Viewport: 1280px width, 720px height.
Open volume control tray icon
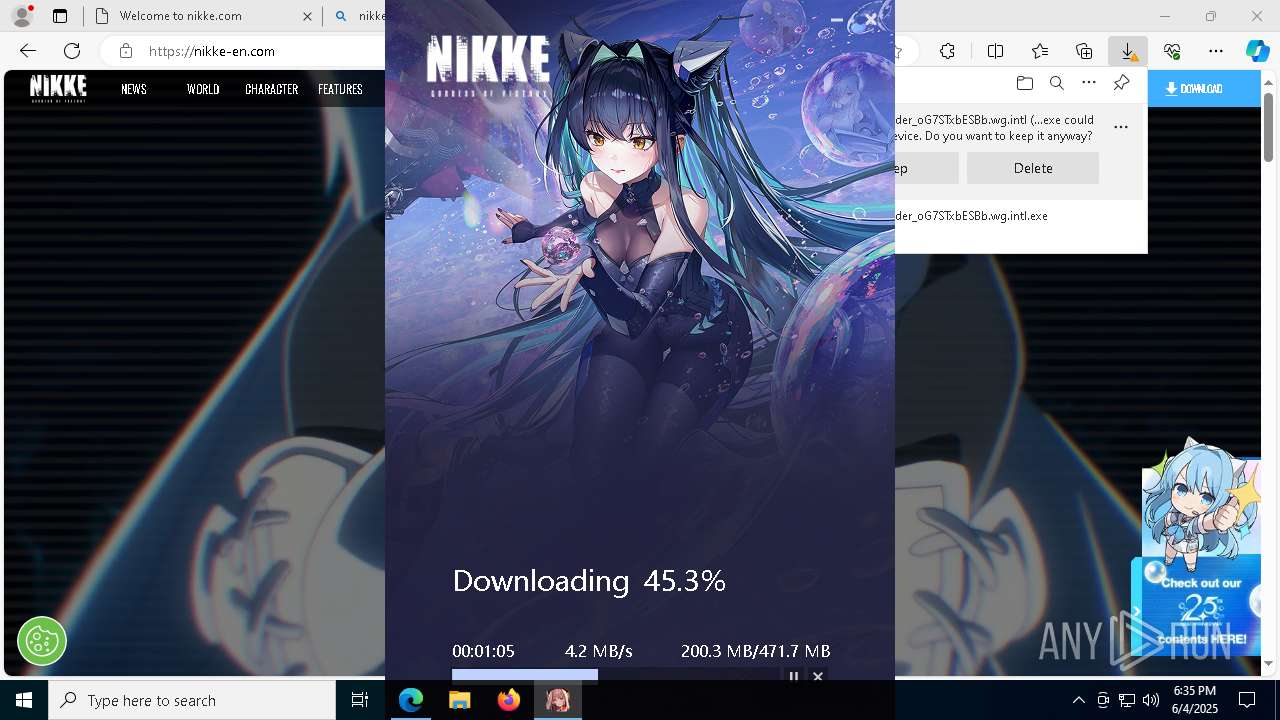(x=1151, y=700)
